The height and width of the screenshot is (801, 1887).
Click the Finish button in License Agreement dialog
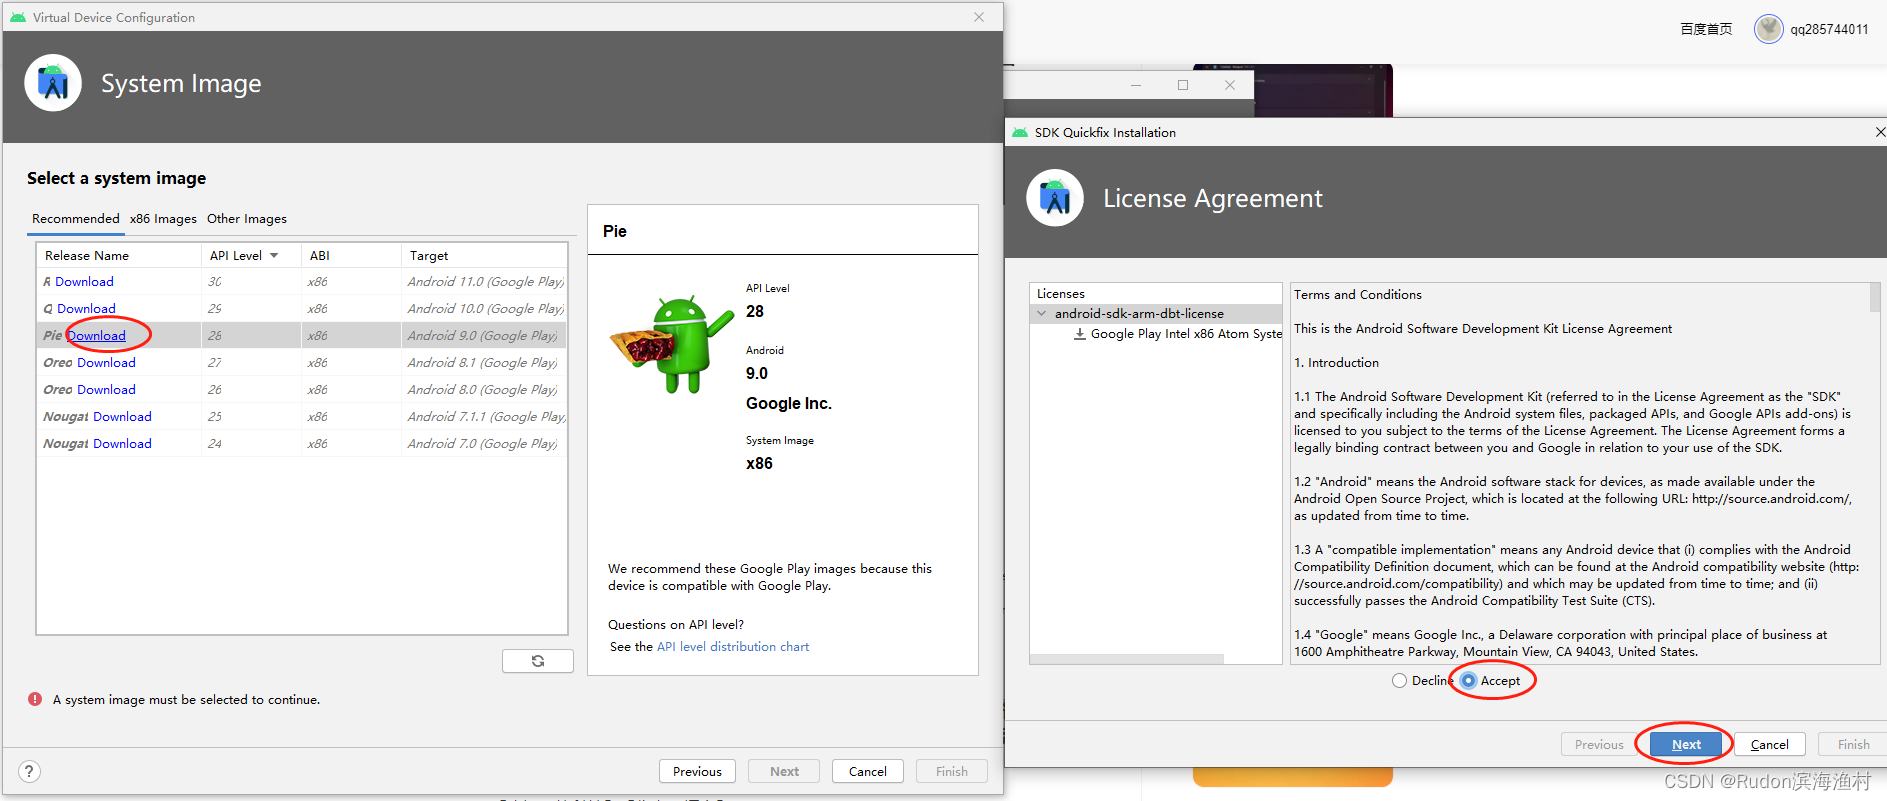coord(1853,744)
